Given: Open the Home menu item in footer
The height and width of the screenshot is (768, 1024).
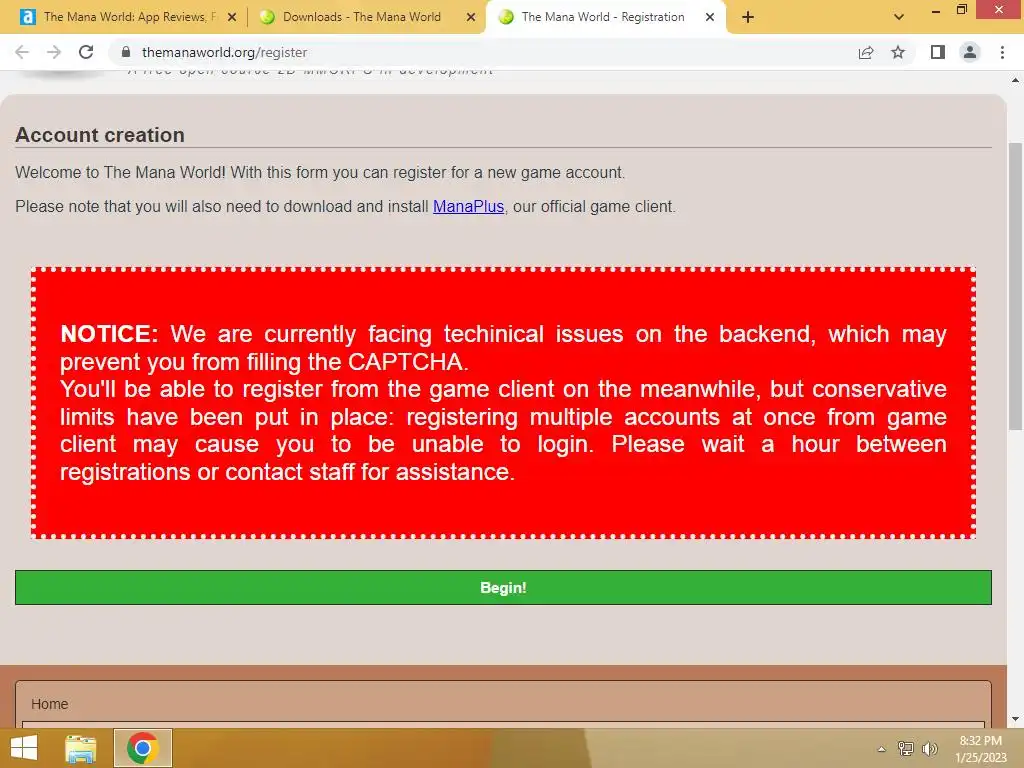Looking at the screenshot, I should click(50, 704).
